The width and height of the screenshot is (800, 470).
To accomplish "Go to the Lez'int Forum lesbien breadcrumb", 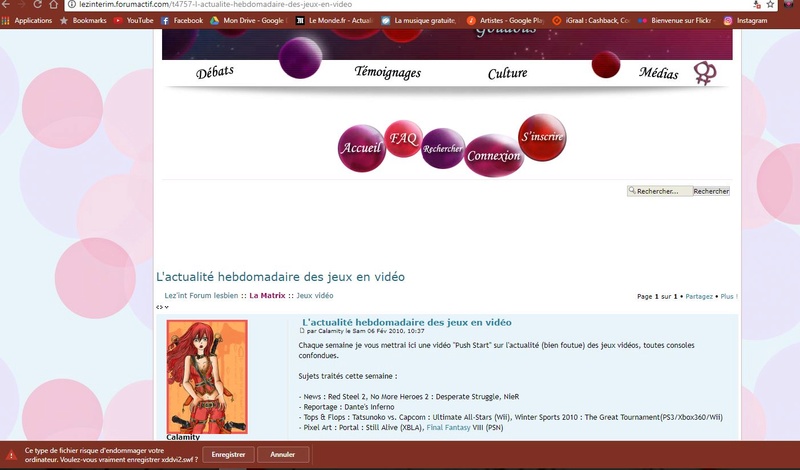I will point(201,295).
